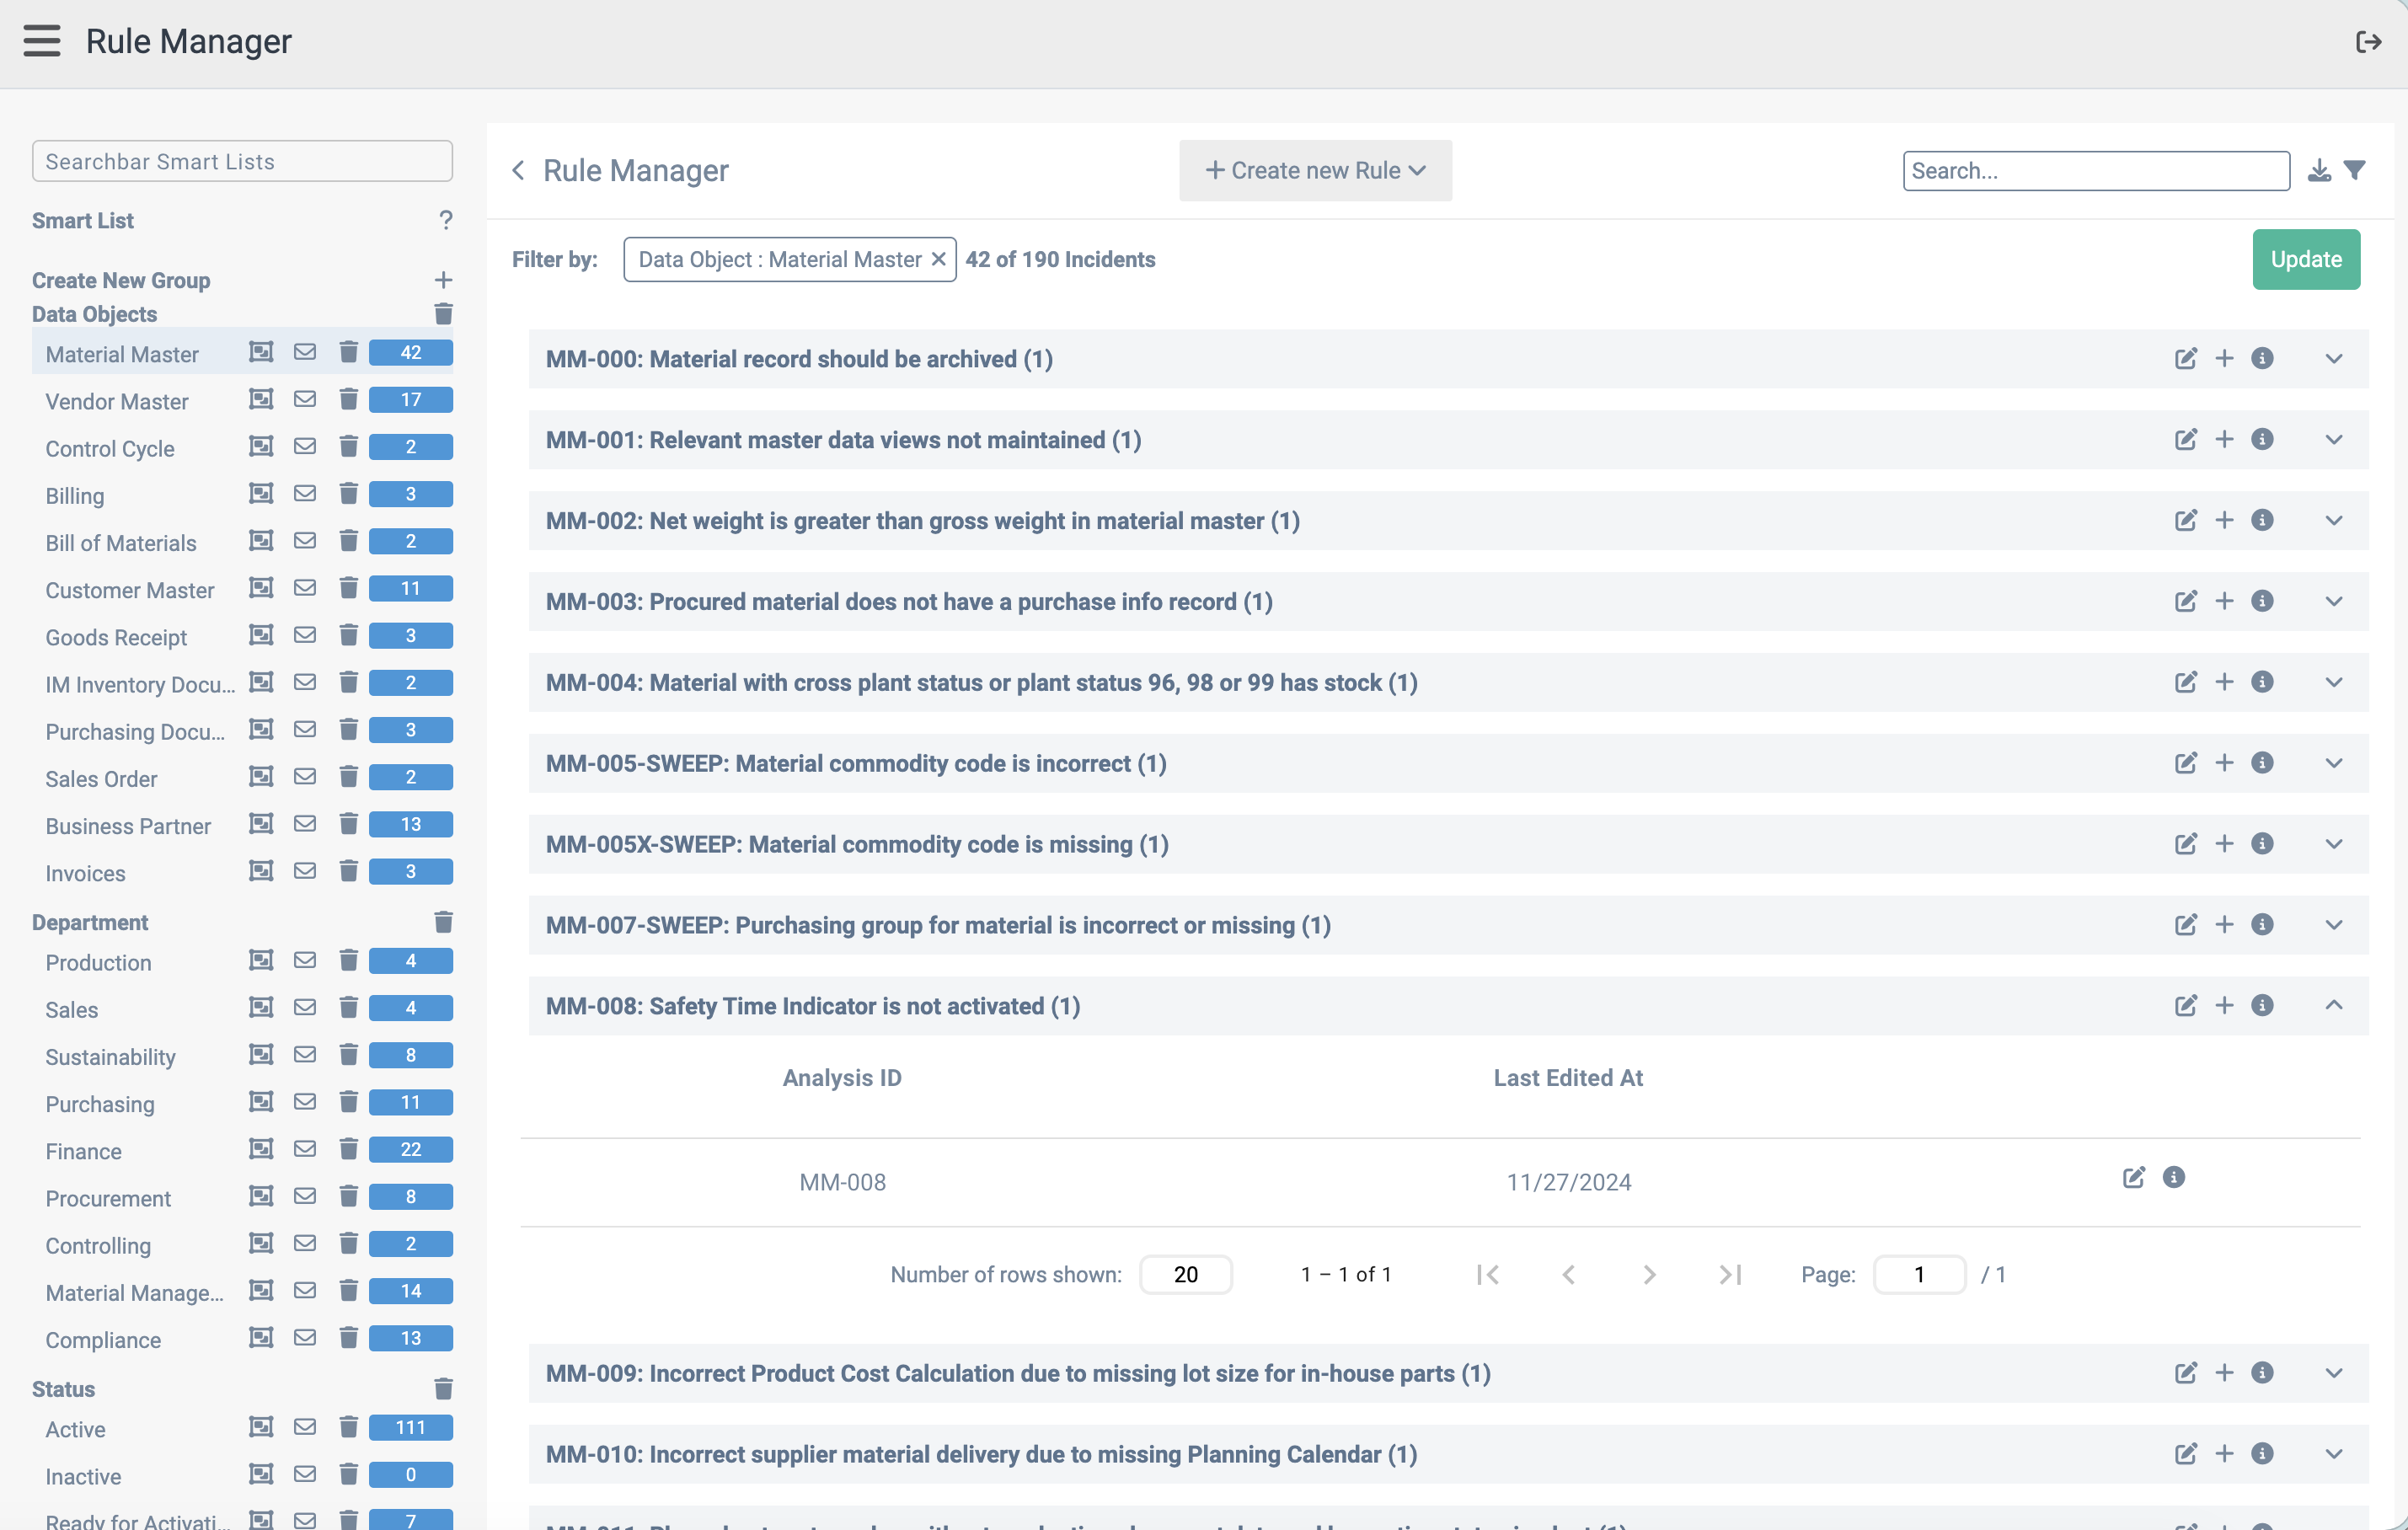Click the dashboard icon for Material Master

261,352
